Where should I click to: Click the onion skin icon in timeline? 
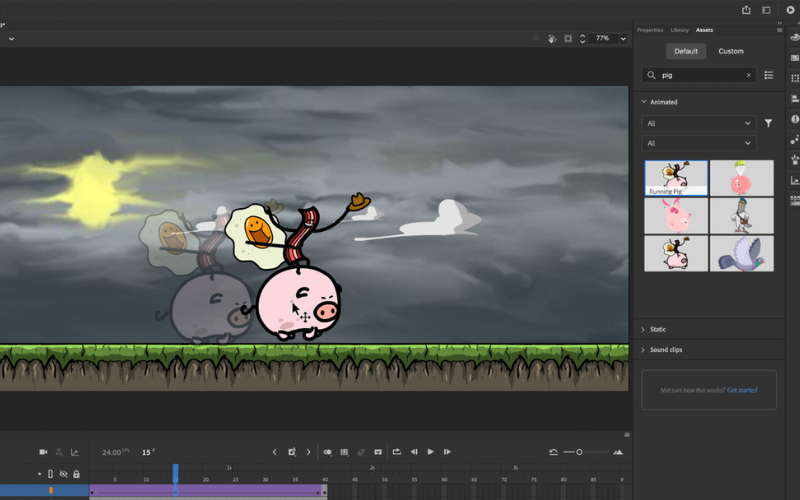click(327, 452)
